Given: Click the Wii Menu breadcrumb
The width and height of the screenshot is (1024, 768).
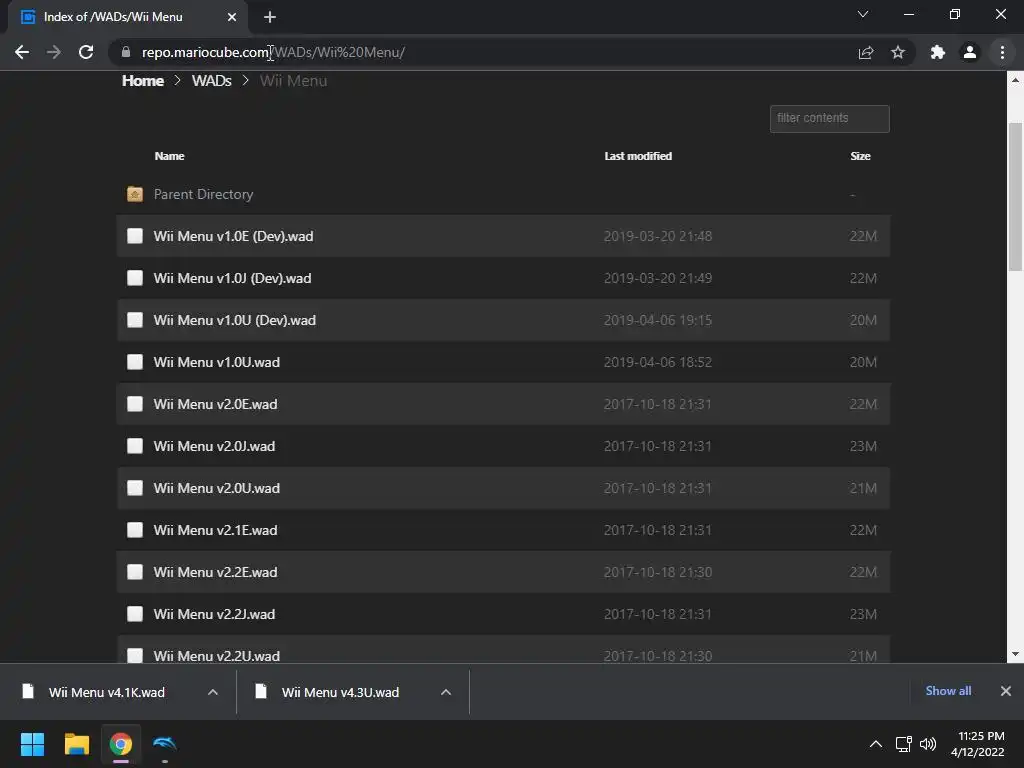Looking at the screenshot, I should (293, 81).
